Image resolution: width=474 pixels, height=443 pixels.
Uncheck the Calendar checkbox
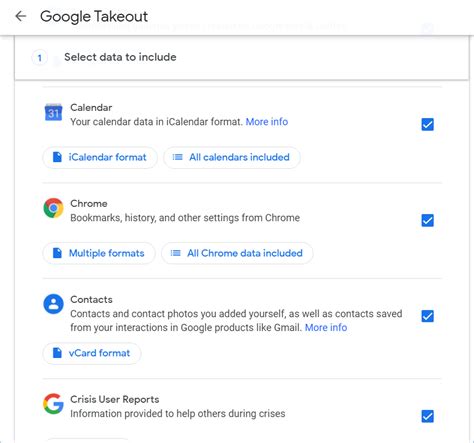(x=427, y=124)
